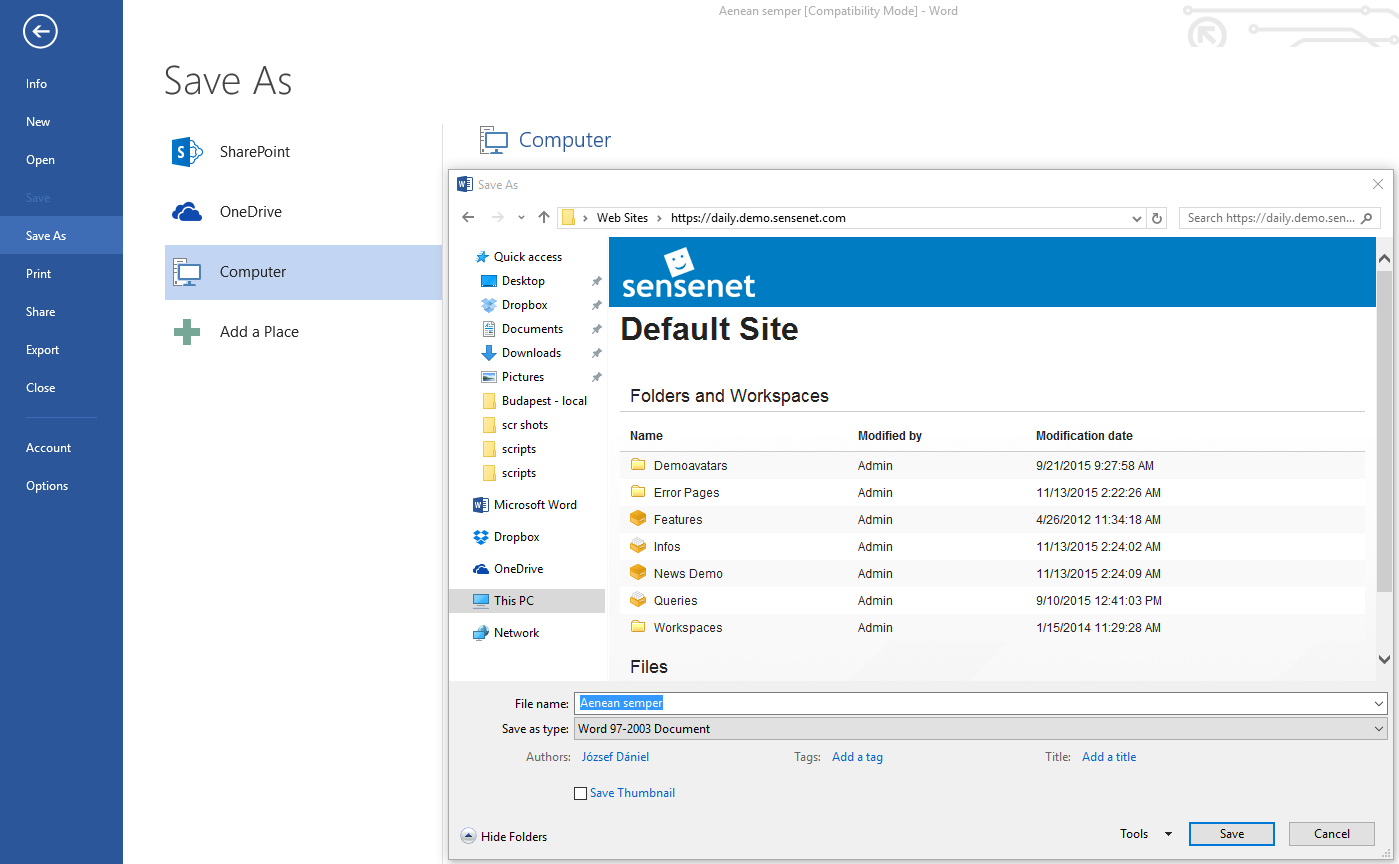Click the Modified by column header

pyautogui.click(x=890, y=436)
